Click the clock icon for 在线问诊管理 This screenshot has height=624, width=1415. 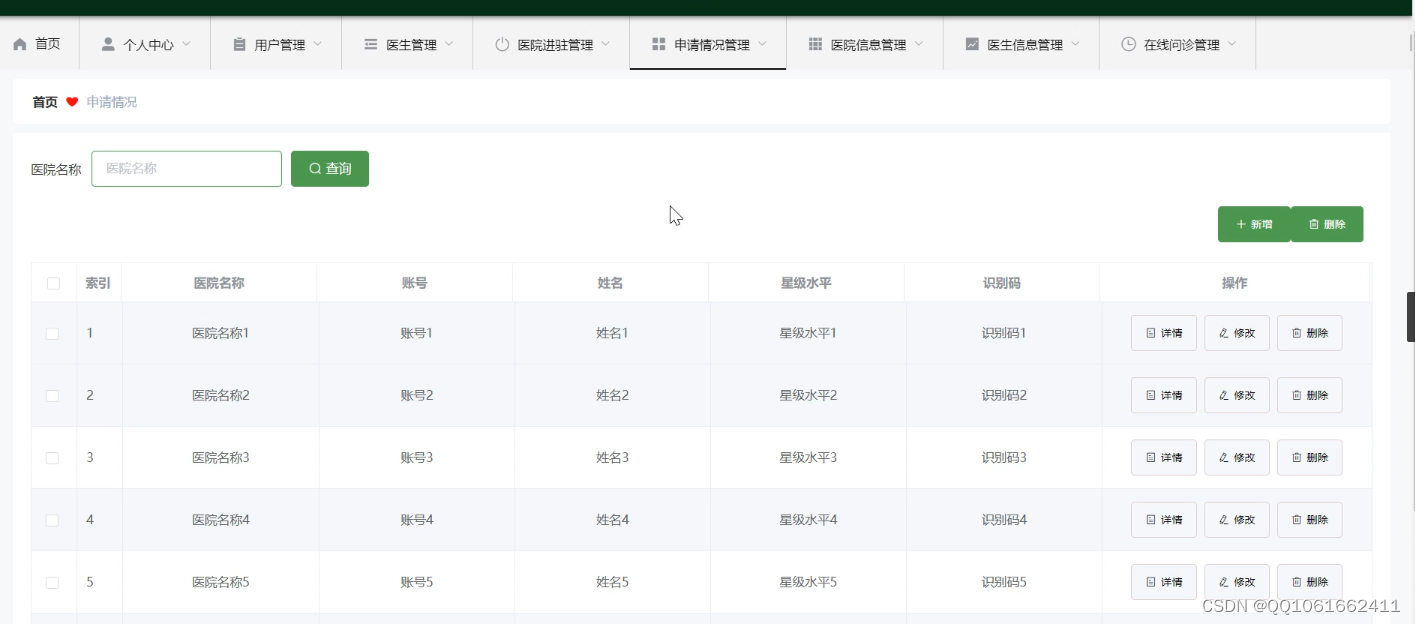click(x=1128, y=44)
